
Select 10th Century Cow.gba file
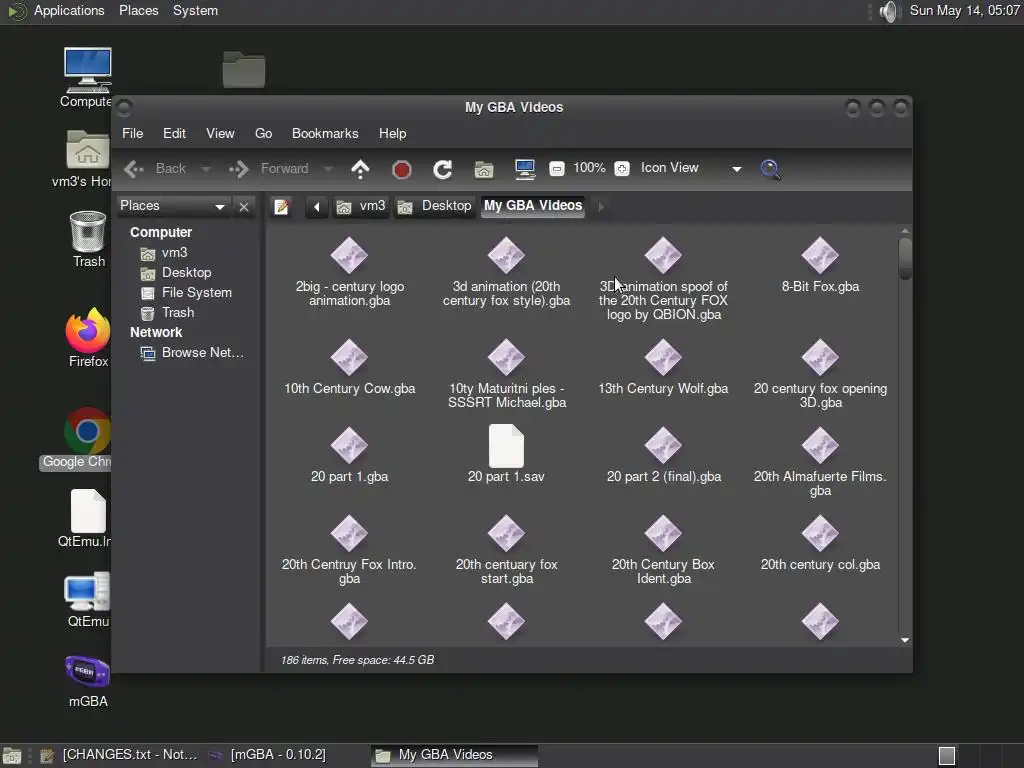[349, 367]
